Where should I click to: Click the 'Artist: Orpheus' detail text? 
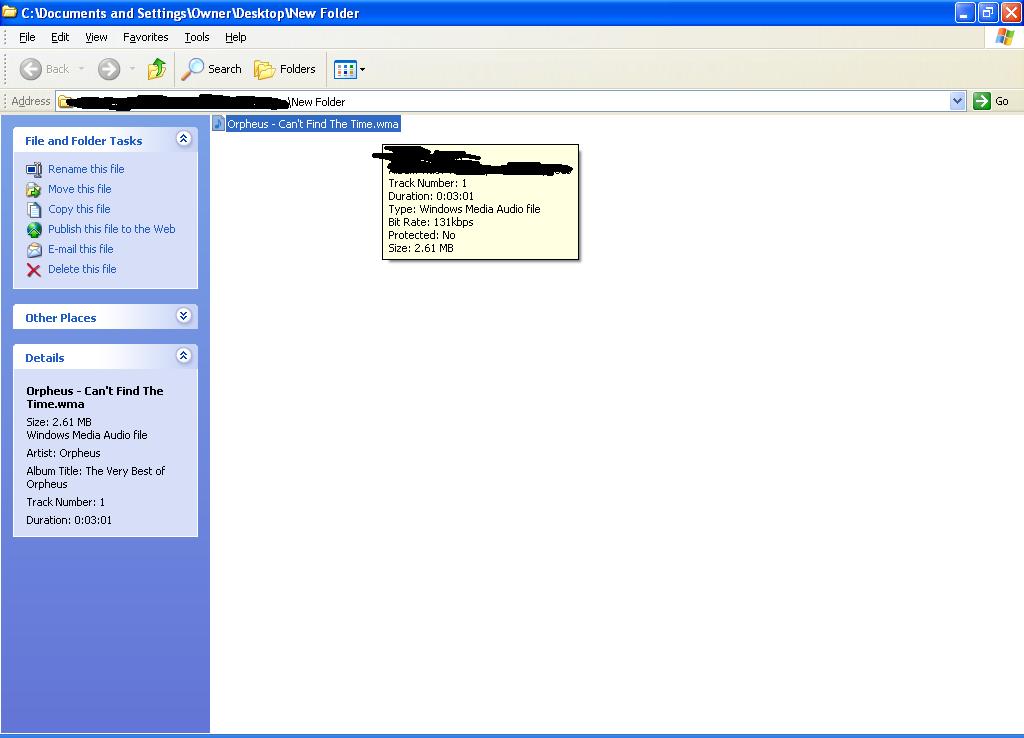(x=63, y=453)
